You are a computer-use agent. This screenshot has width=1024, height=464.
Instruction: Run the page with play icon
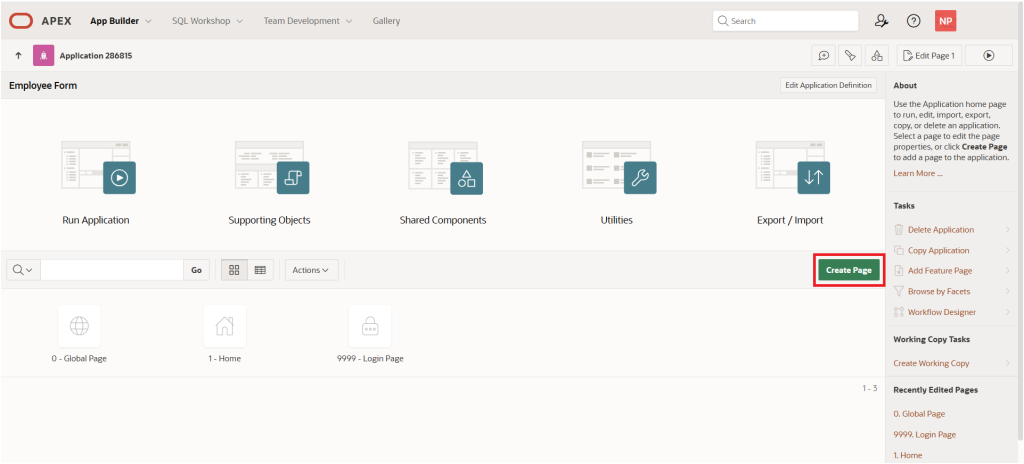coord(989,56)
